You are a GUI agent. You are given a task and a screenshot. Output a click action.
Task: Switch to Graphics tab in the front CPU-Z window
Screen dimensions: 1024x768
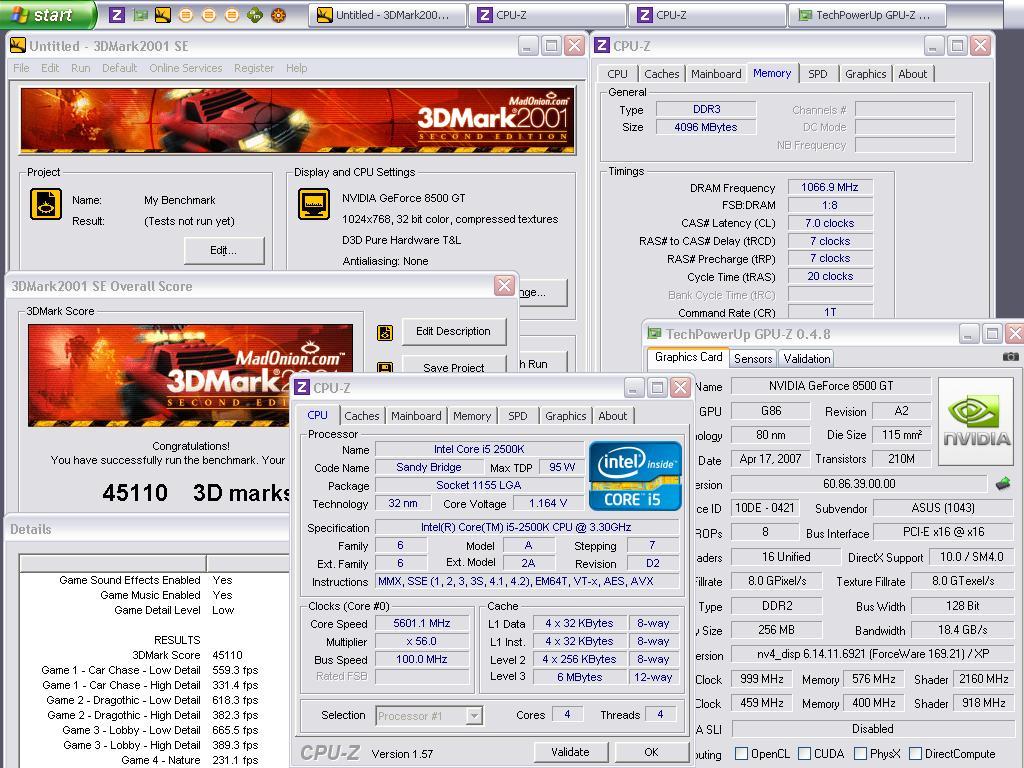tap(566, 416)
